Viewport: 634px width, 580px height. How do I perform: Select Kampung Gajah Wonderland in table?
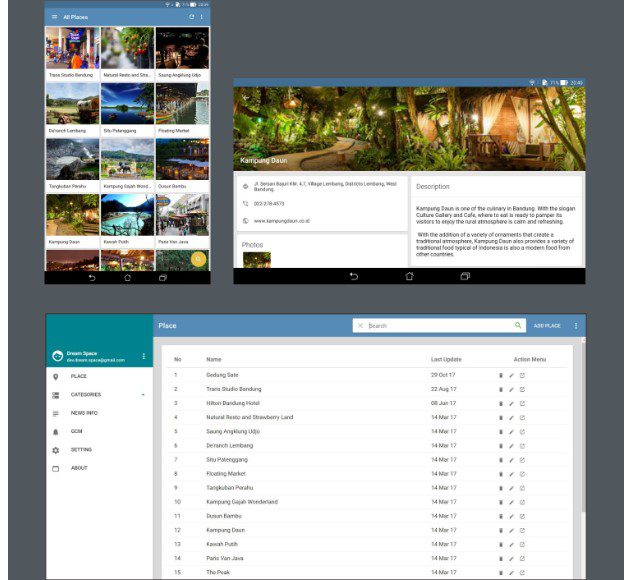click(x=242, y=502)
